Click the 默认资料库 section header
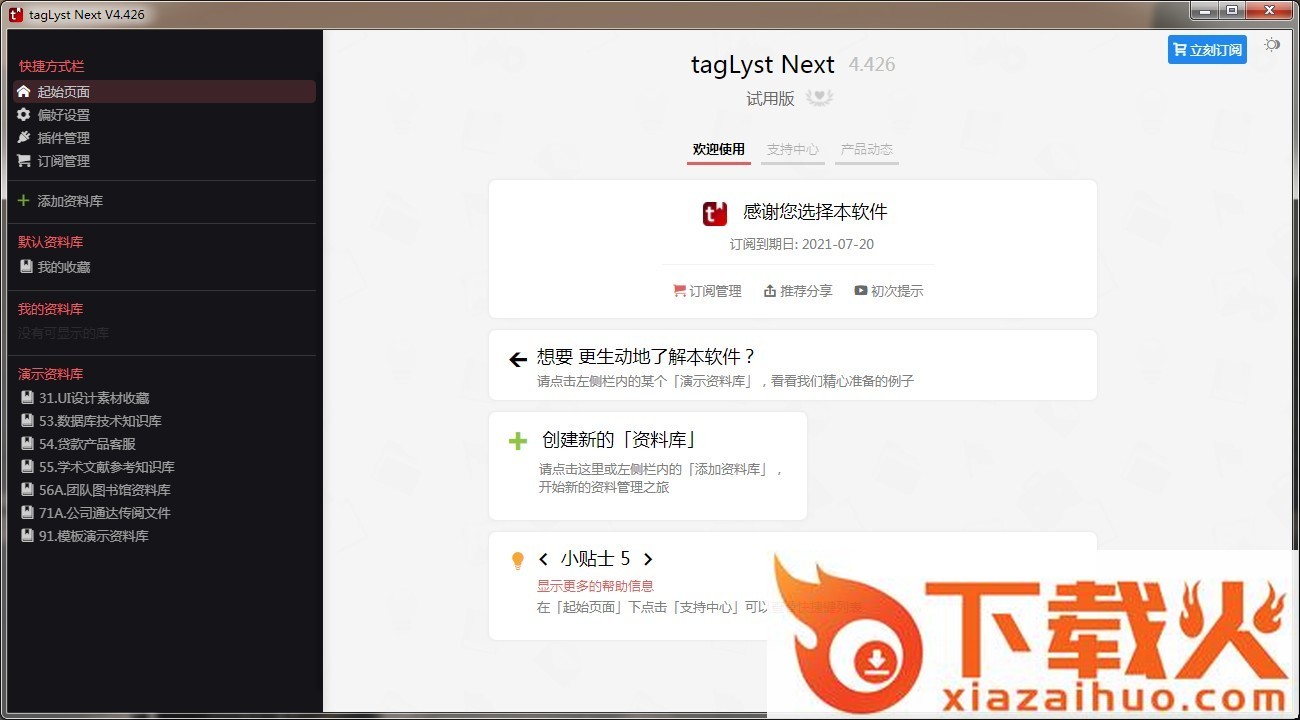The image size is (1300, 720). pos(51,242)
